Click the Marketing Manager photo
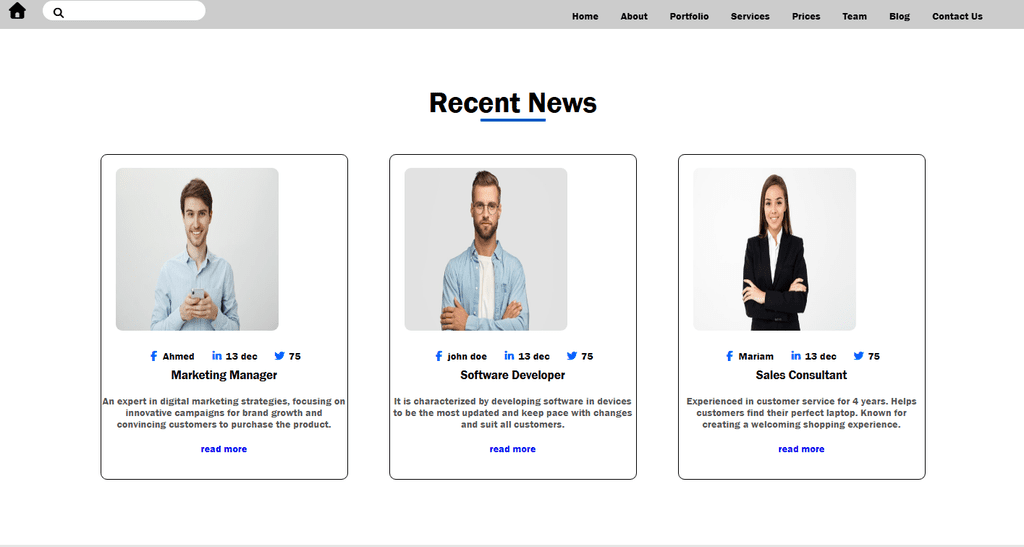The image size is (1024, 547). pyautogui.click(x=197, y=249)
